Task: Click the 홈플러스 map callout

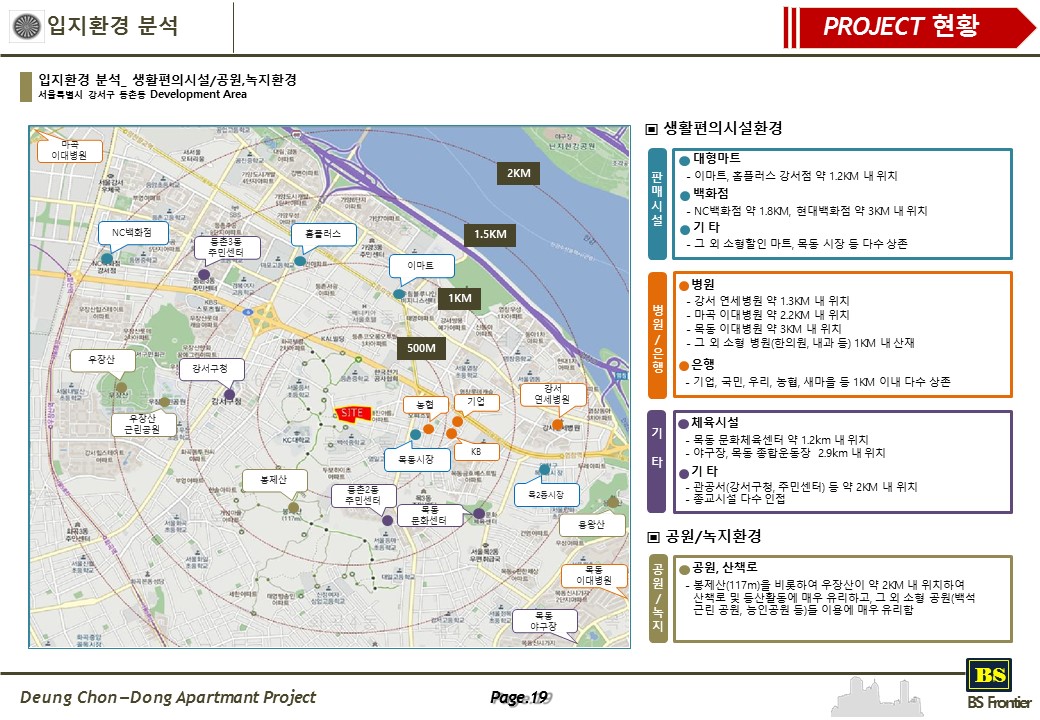Action: tap(324, 234)
